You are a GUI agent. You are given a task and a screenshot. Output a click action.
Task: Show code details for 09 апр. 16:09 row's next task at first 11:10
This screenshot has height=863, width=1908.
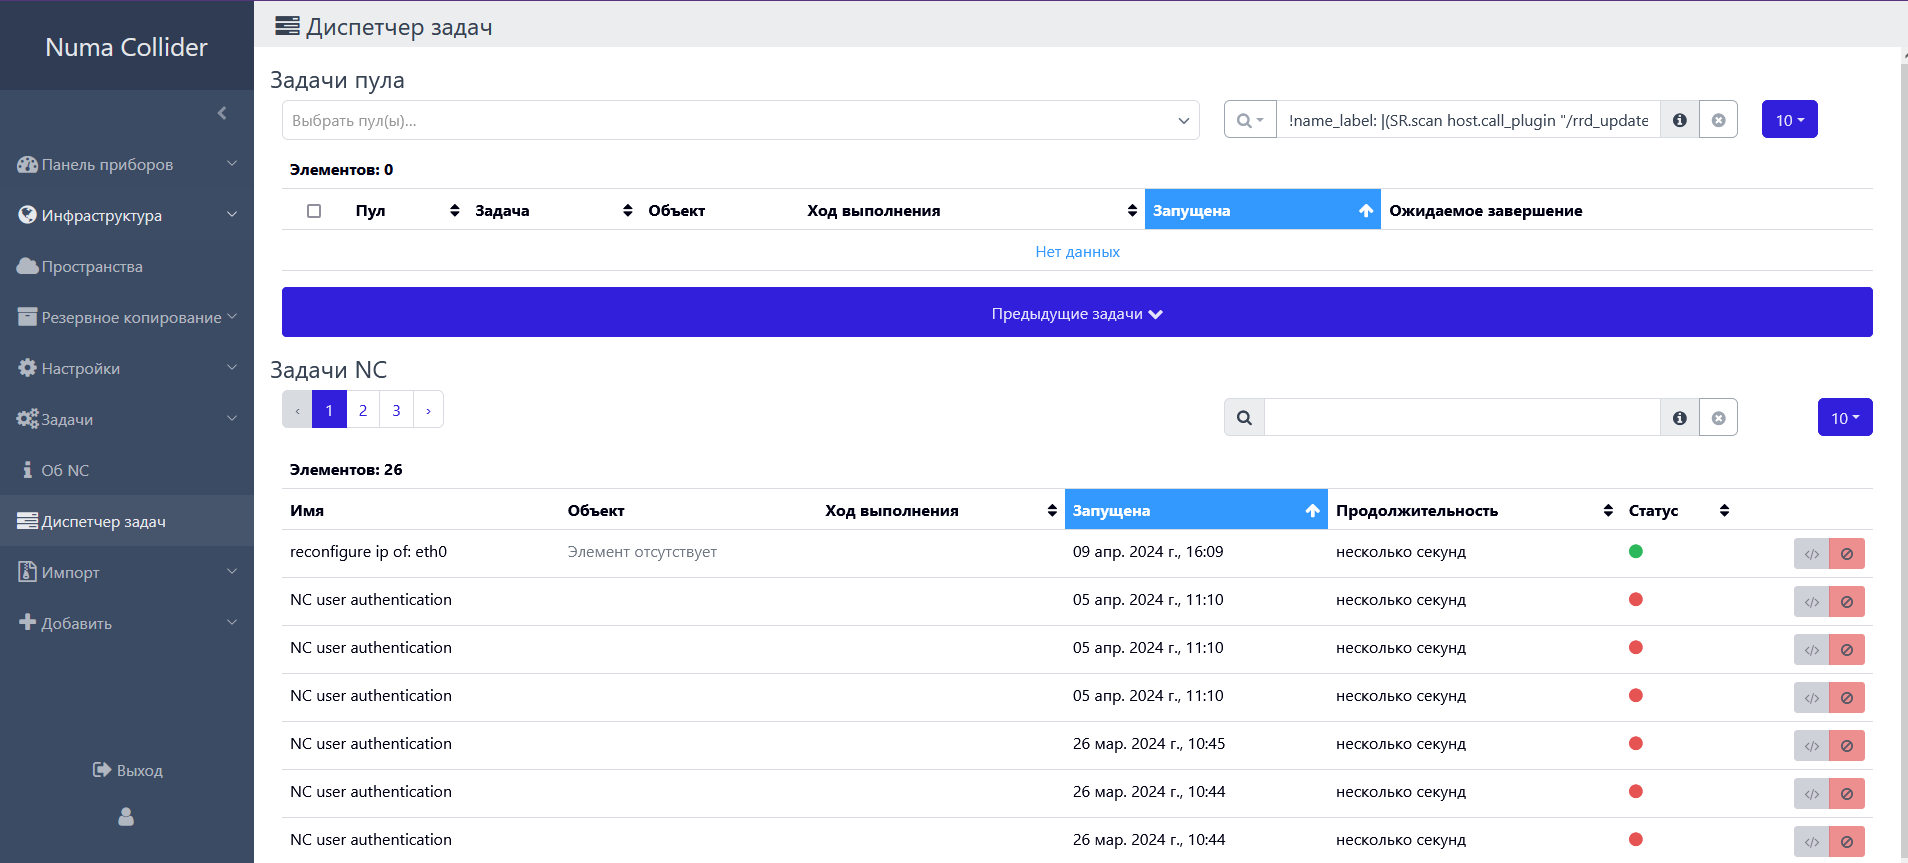[1811, 601]
